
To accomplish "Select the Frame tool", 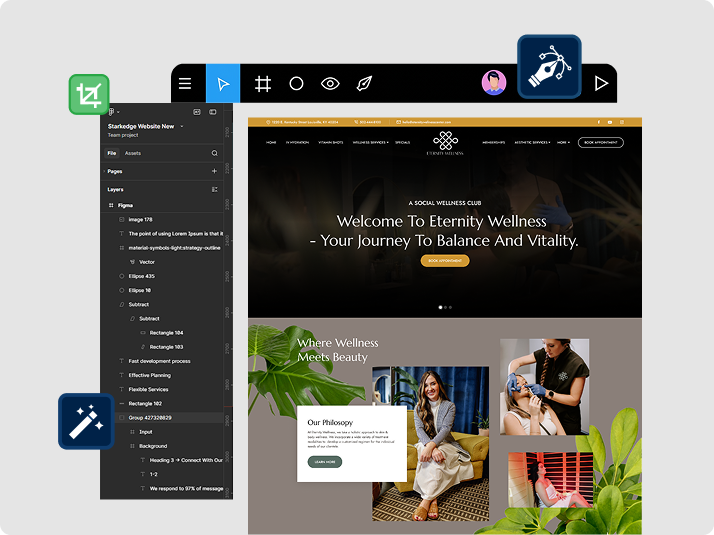I will coord(263,84).
